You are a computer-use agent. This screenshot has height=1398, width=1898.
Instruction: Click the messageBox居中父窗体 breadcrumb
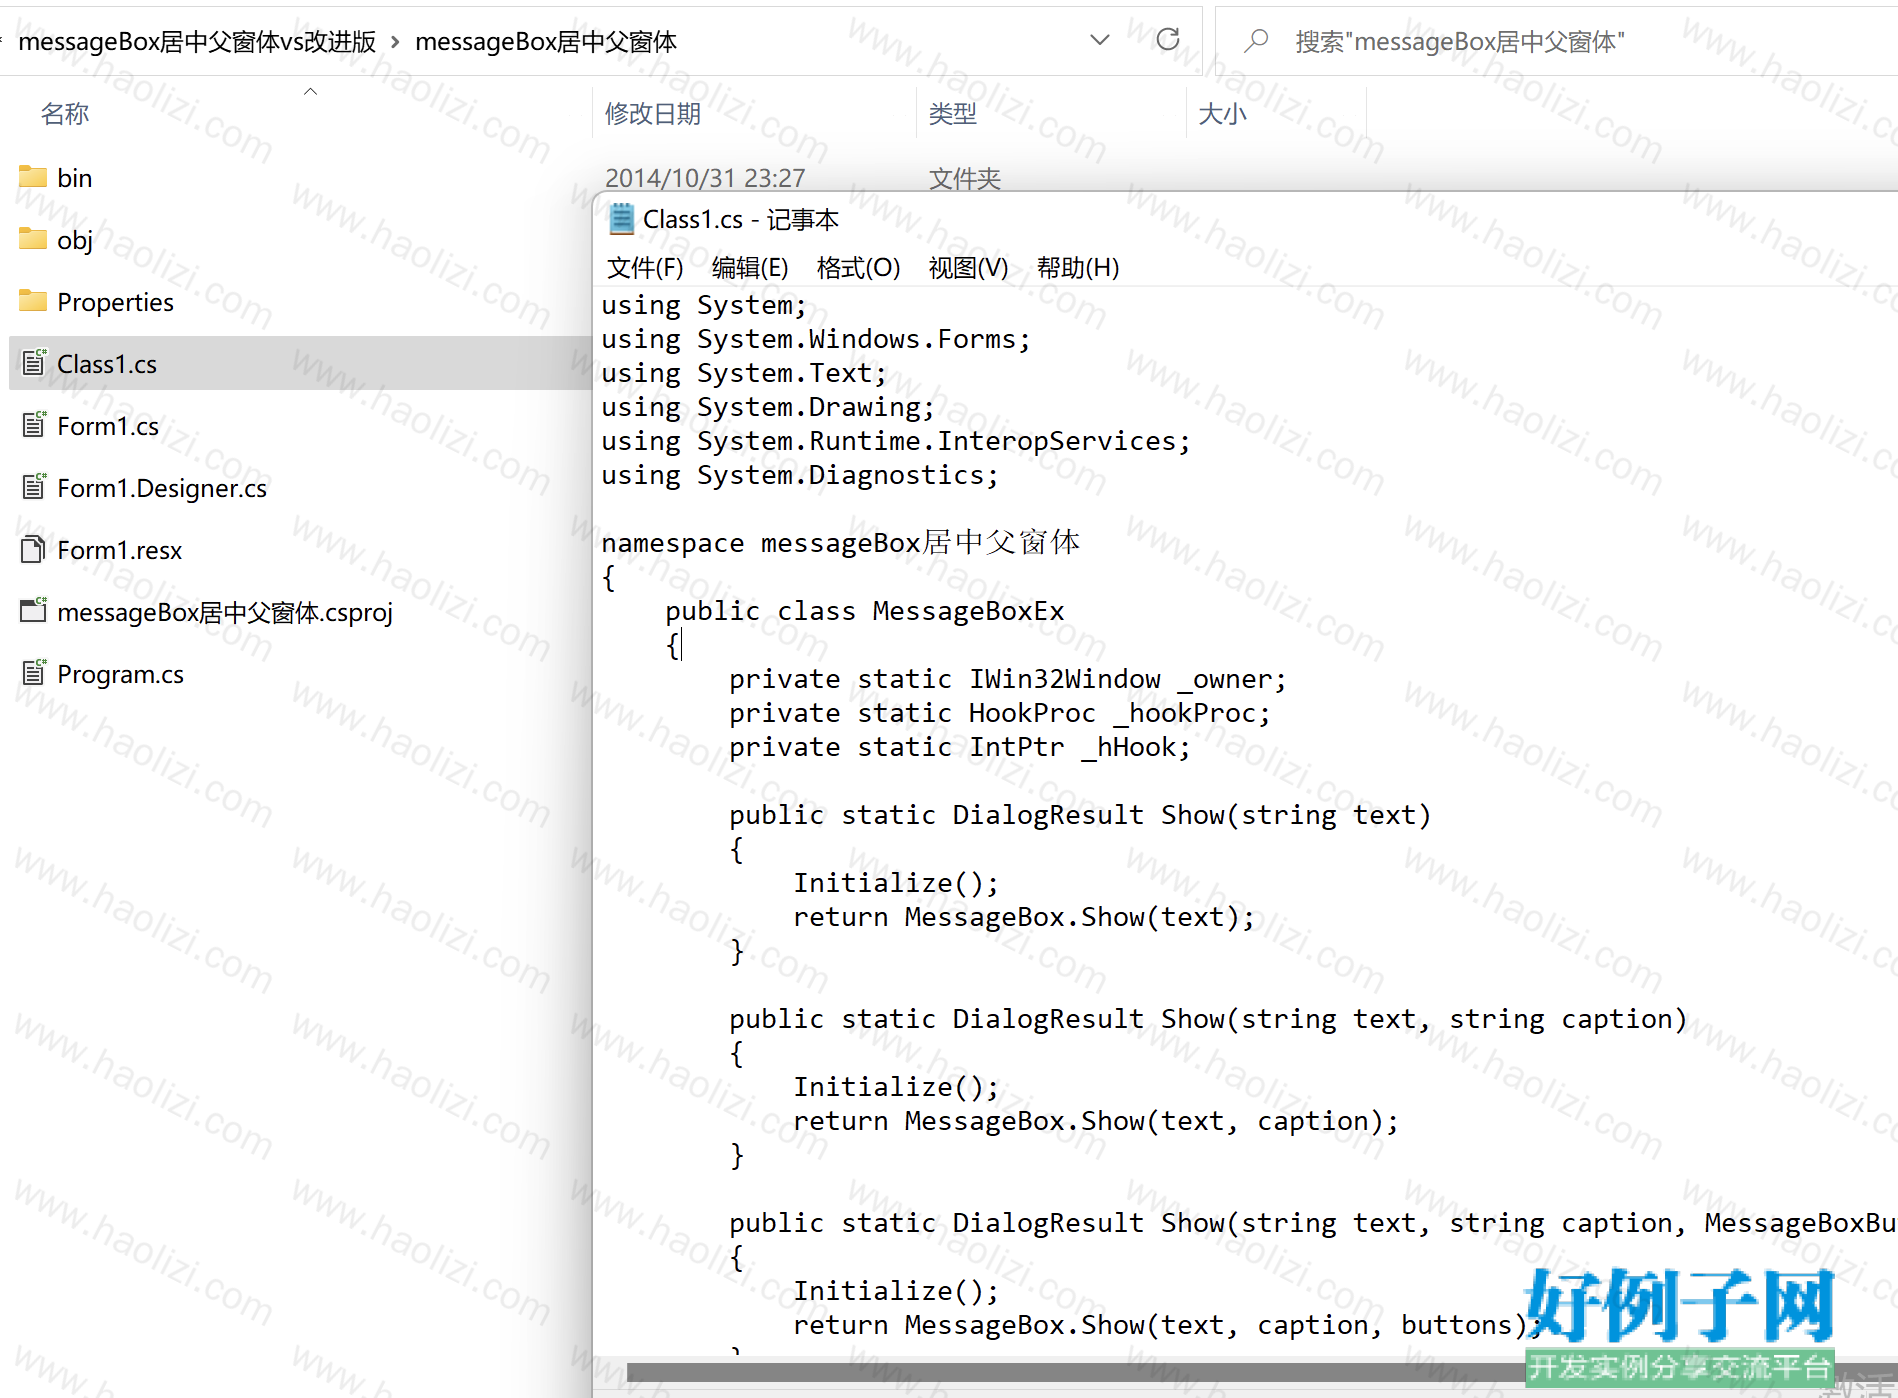546,42
